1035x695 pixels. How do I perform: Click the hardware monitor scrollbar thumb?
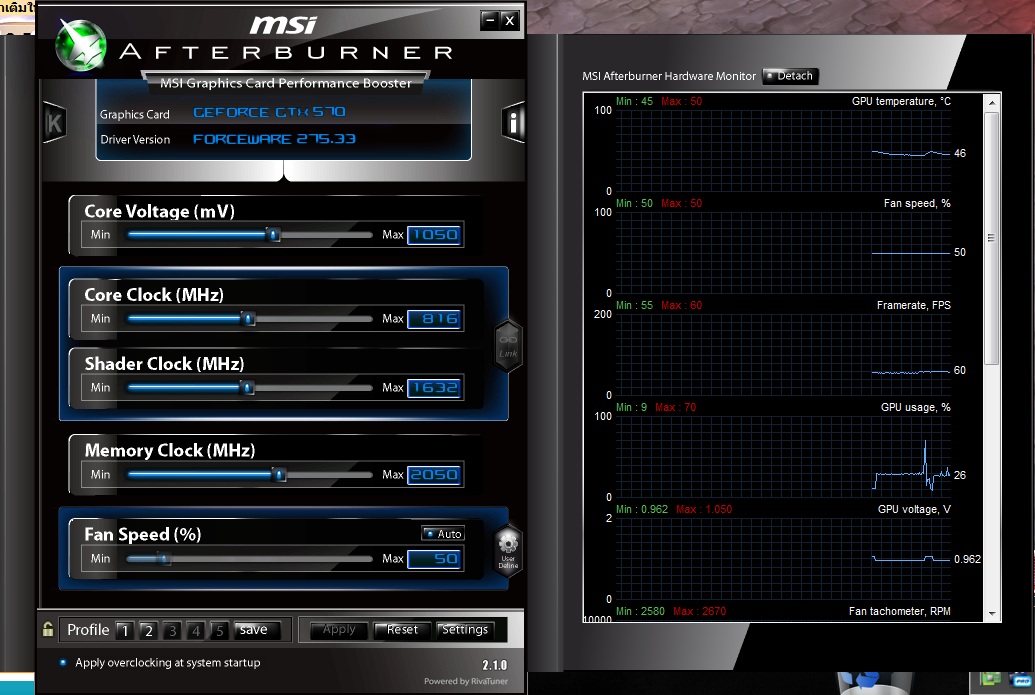[x=991, y=238]
